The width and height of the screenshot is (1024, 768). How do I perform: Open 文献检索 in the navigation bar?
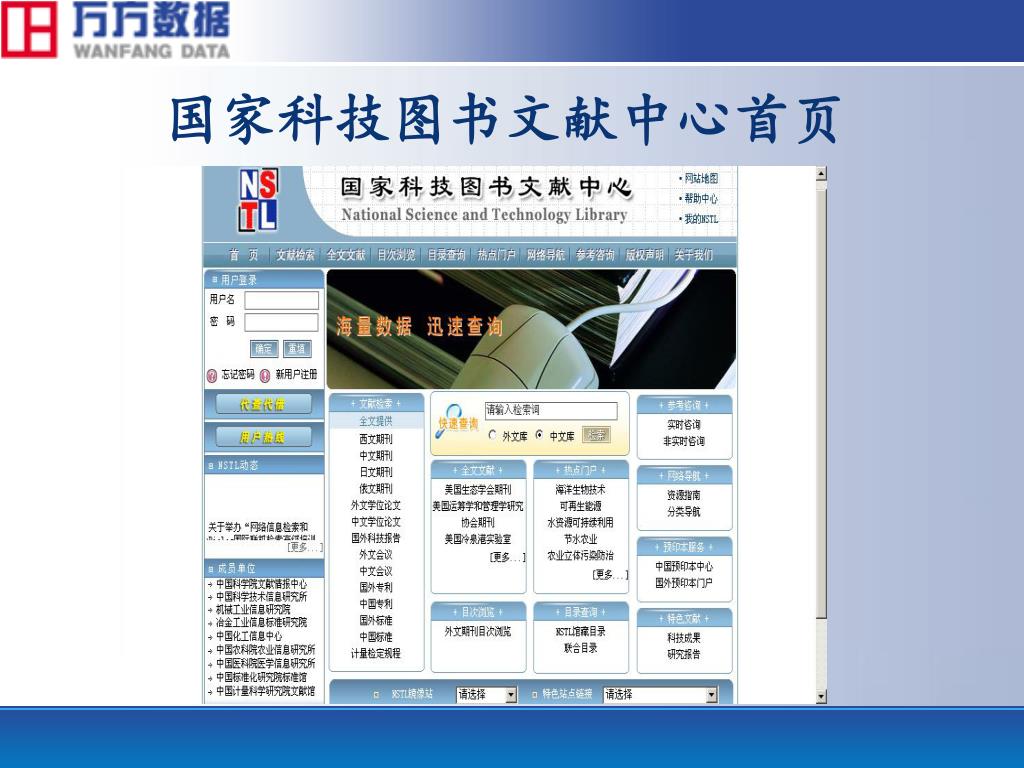point(295,255)
